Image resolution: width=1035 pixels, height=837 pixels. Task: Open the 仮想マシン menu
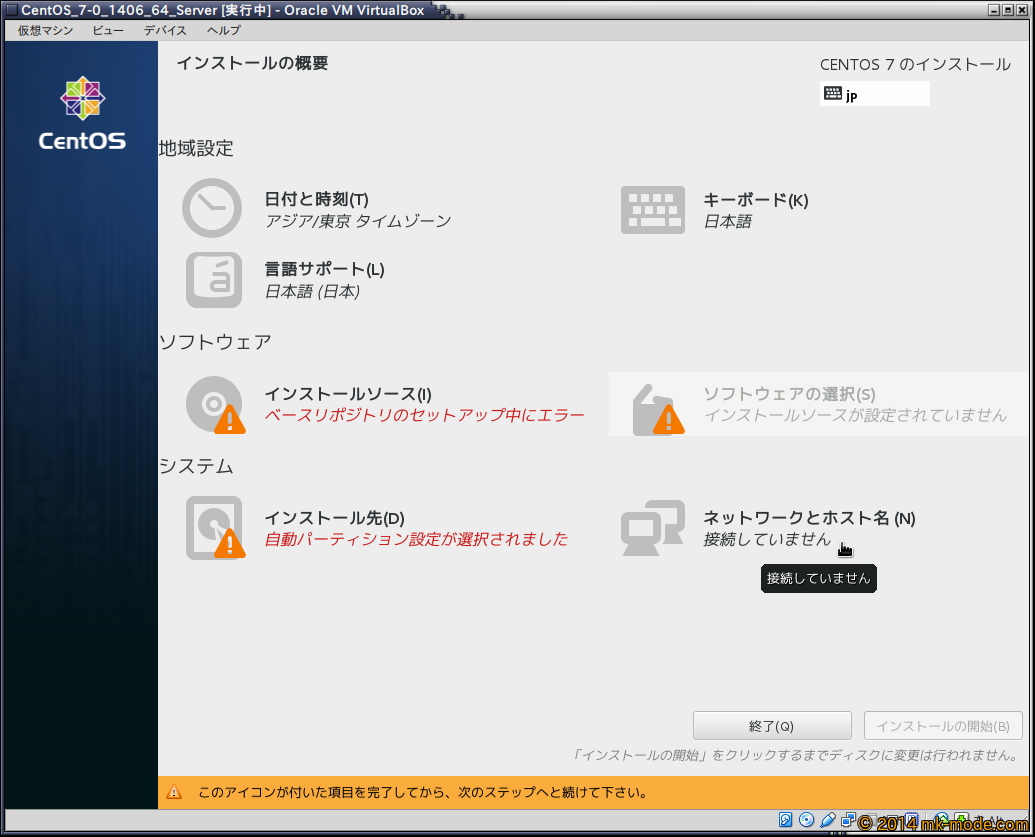click(x=45, y=30)
